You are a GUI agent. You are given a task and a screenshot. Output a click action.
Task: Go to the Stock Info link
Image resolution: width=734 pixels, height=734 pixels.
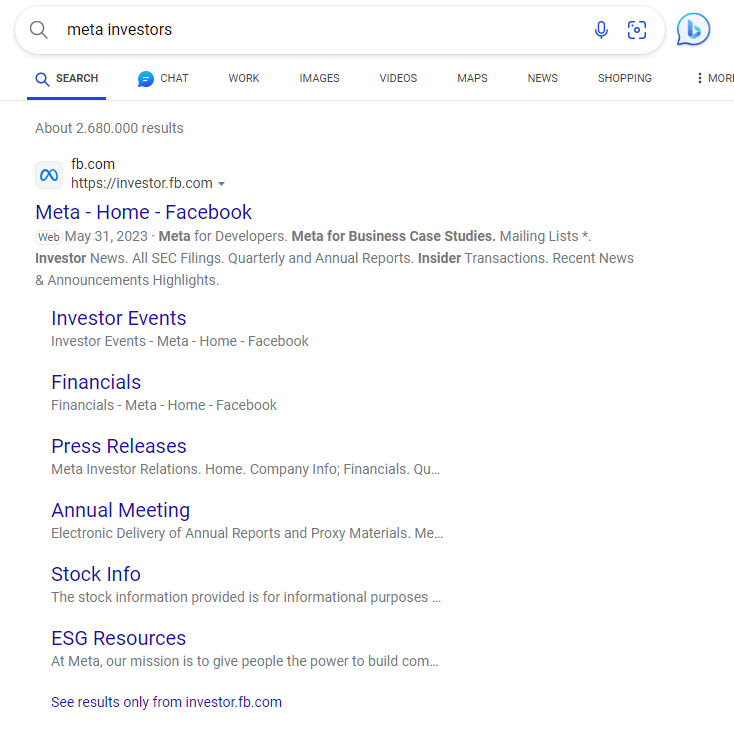click(x=96, y=574)
